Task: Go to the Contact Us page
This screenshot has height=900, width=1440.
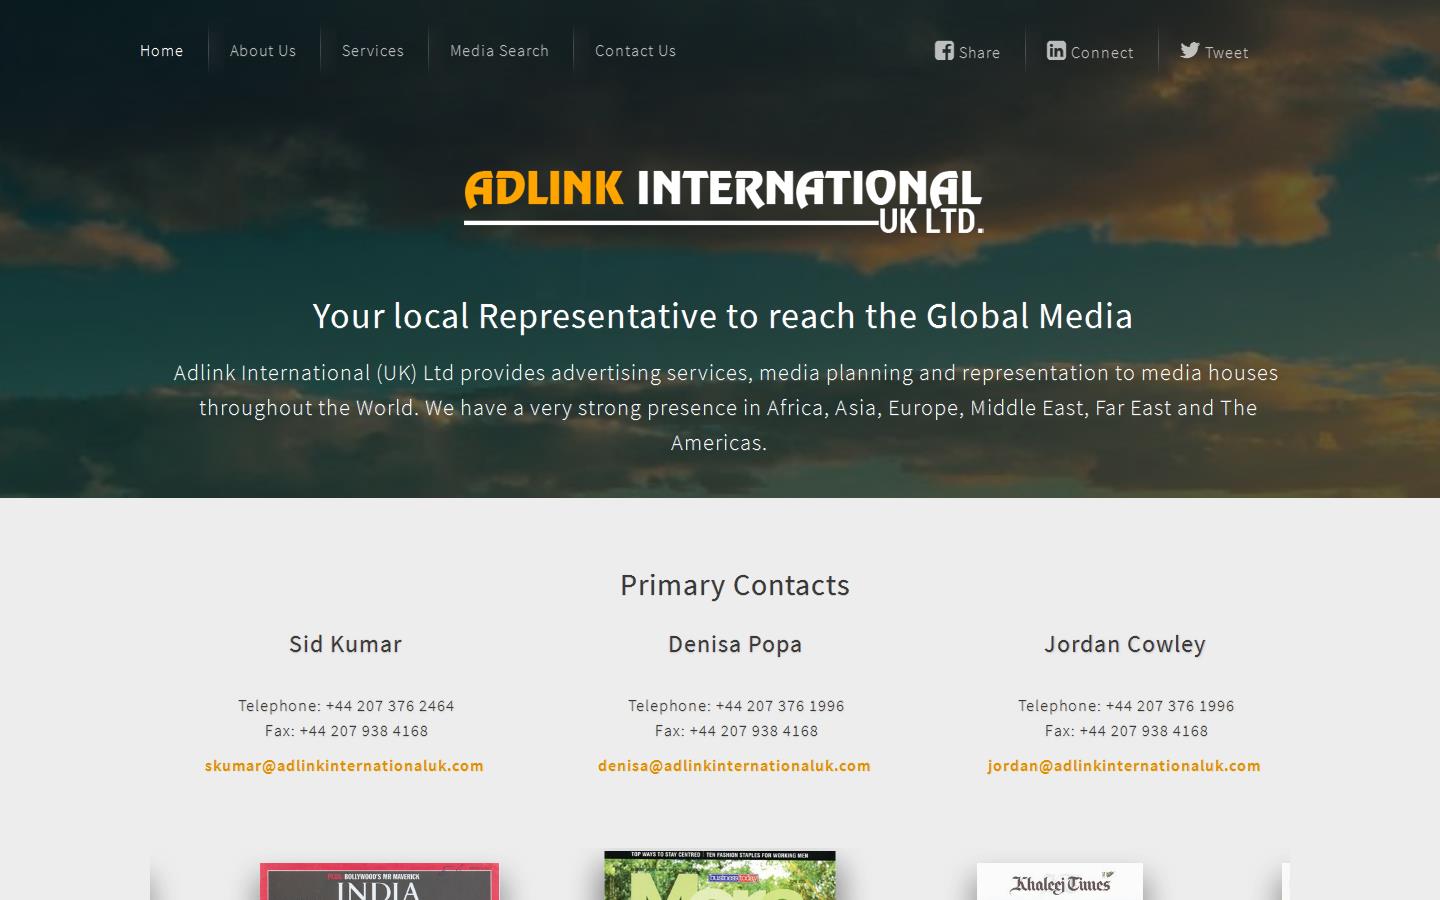Action: [x=636, y=50]
